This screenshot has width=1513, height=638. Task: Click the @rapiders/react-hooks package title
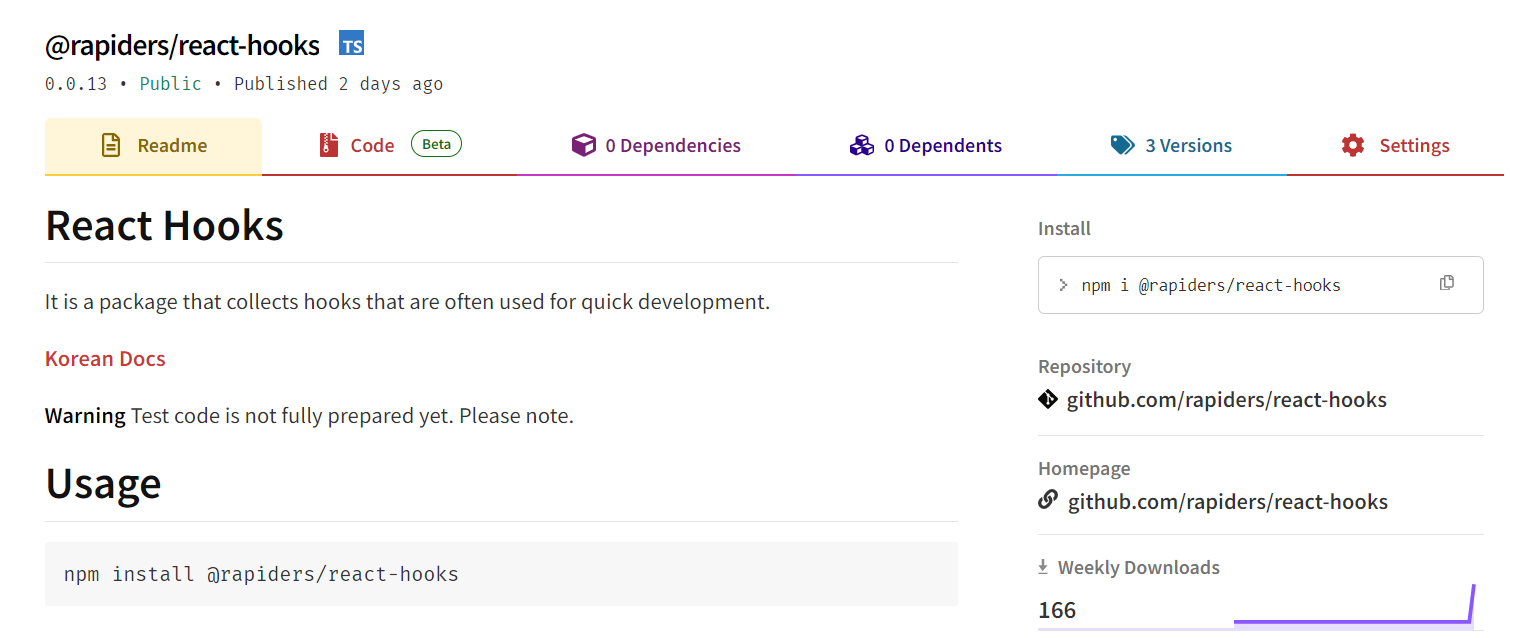pos(183,45)
